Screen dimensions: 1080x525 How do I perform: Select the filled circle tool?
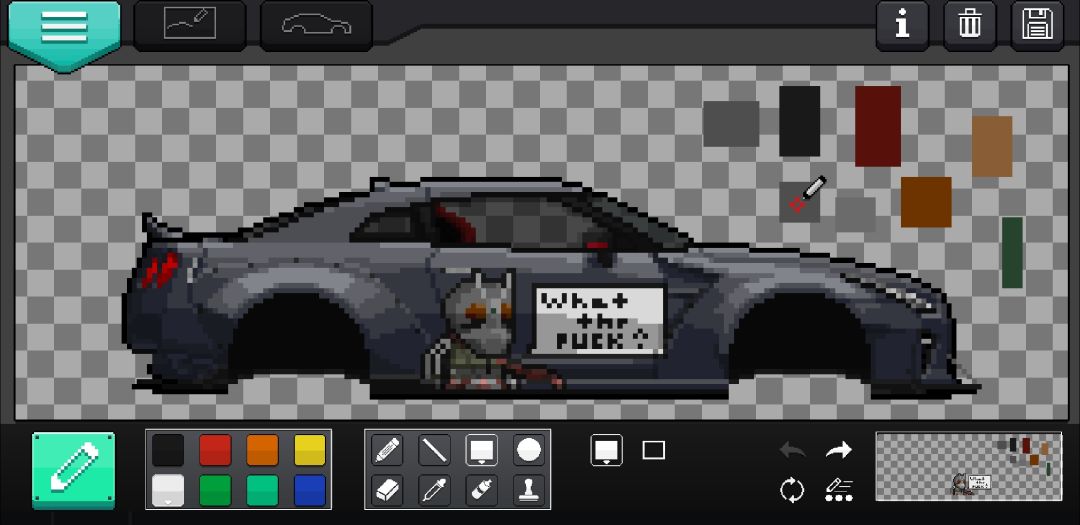click(529, 450)
